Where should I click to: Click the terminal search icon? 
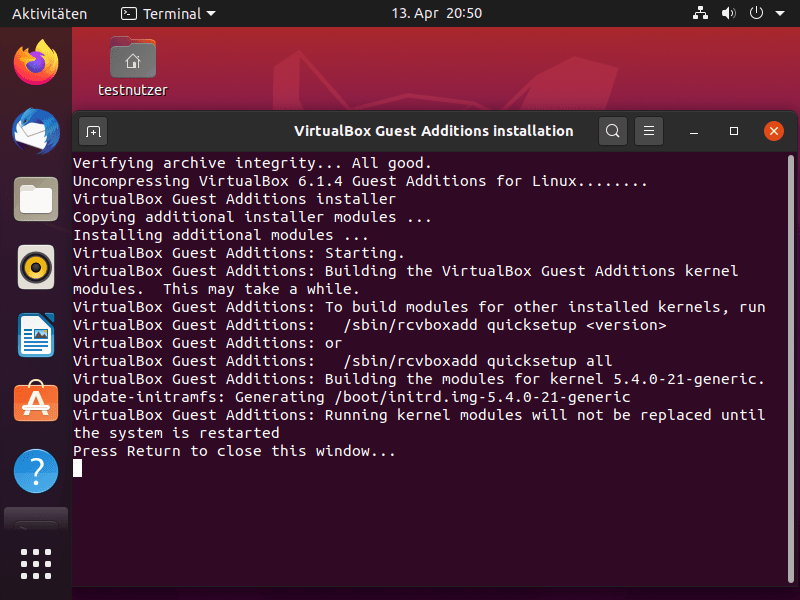613,131
